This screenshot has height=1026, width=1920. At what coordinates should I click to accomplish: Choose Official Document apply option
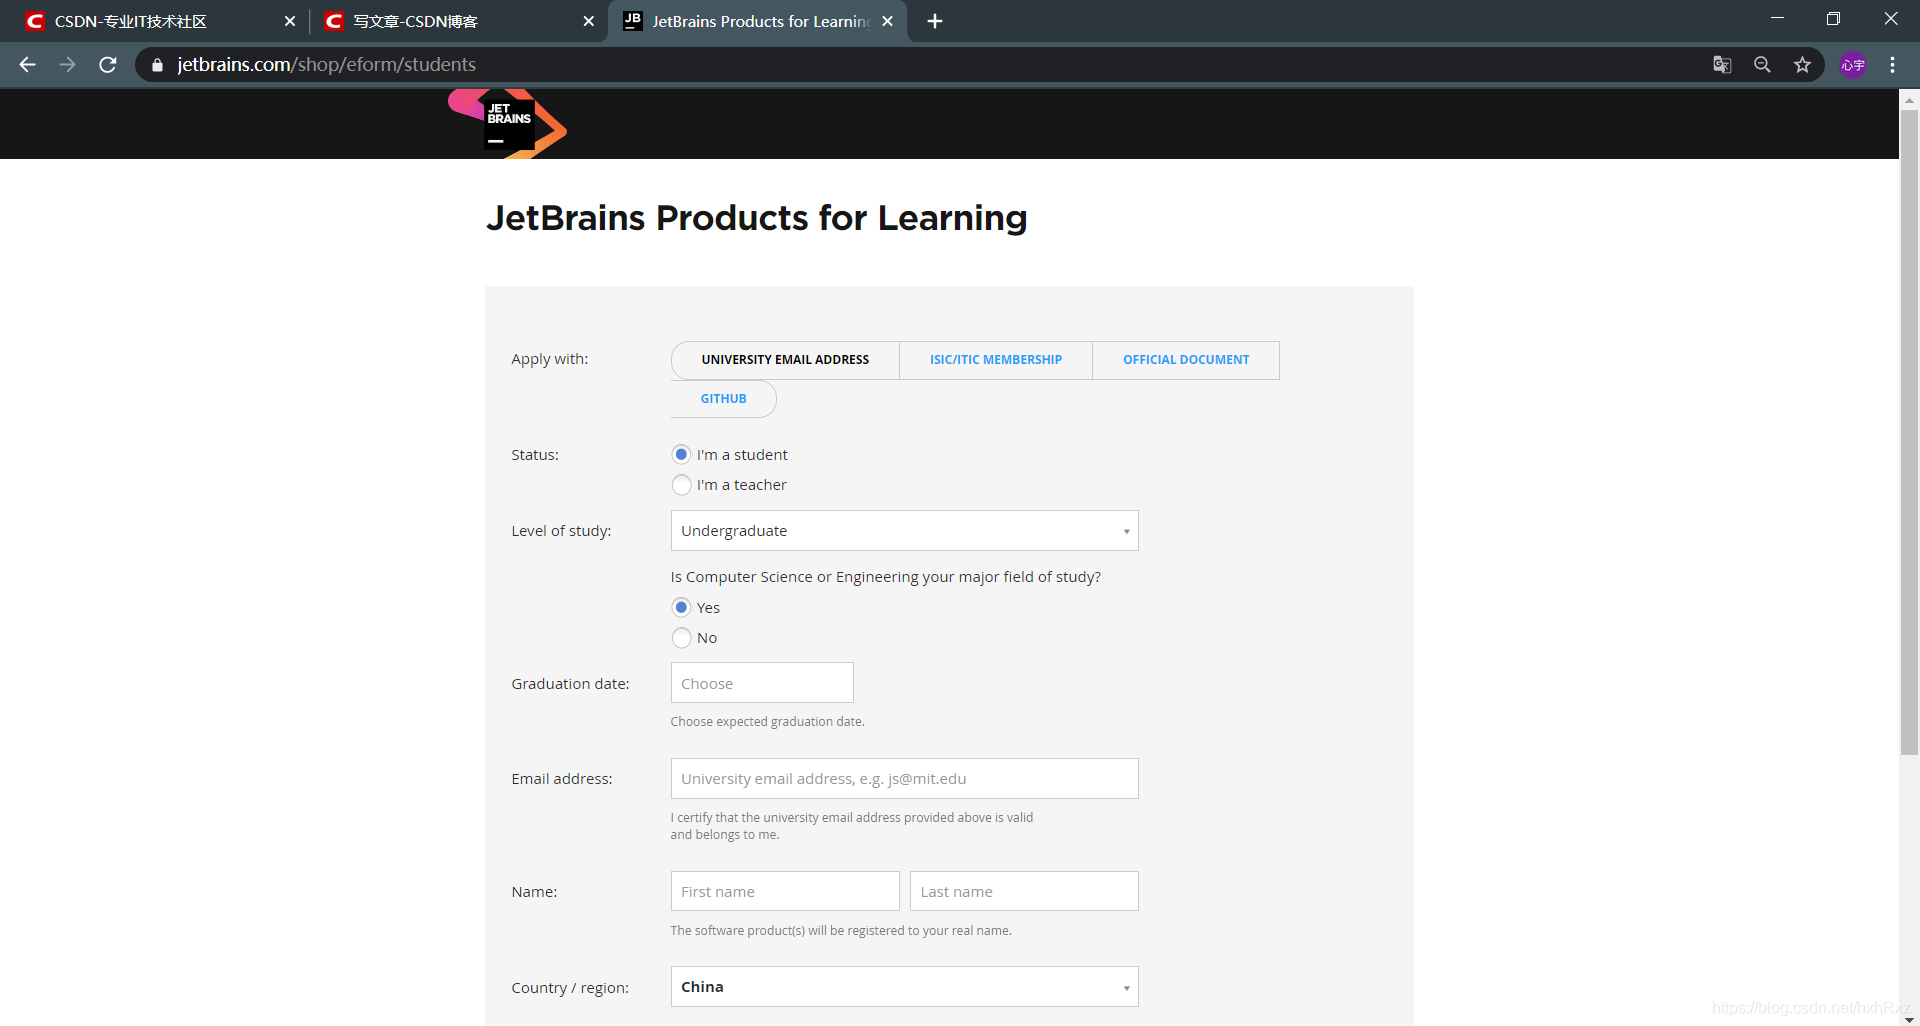(x=1186, y=360)
